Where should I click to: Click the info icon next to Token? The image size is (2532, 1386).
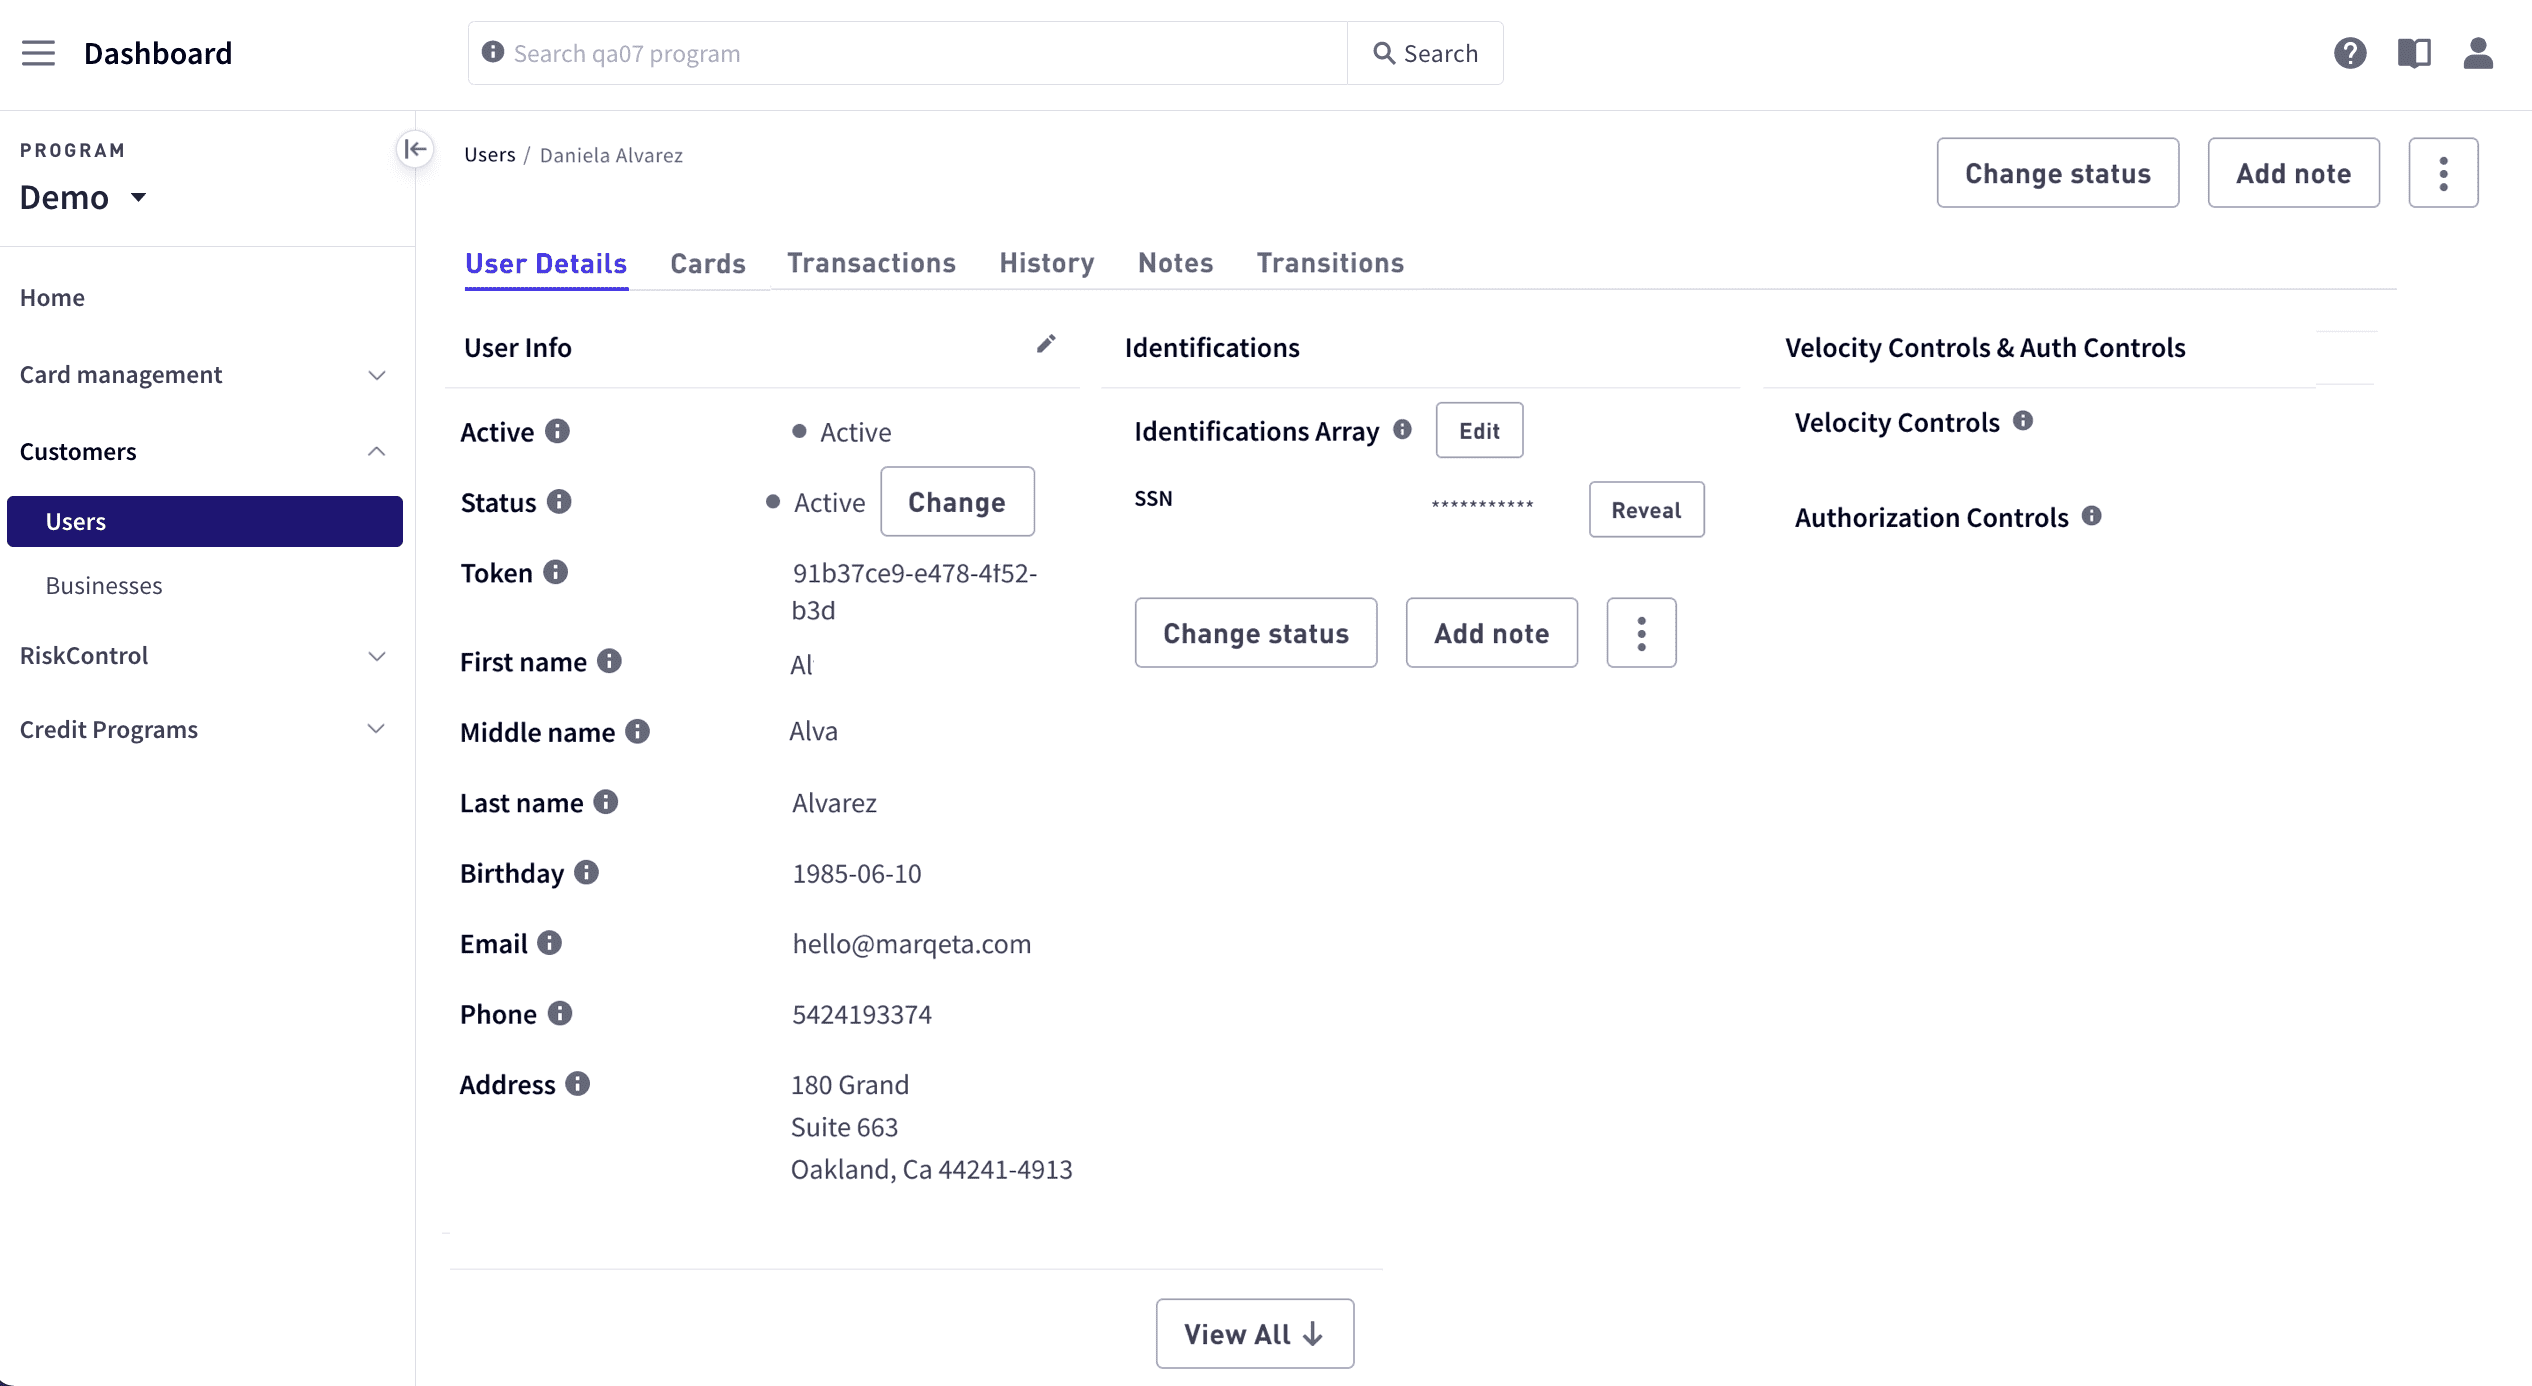coord(555,572)
